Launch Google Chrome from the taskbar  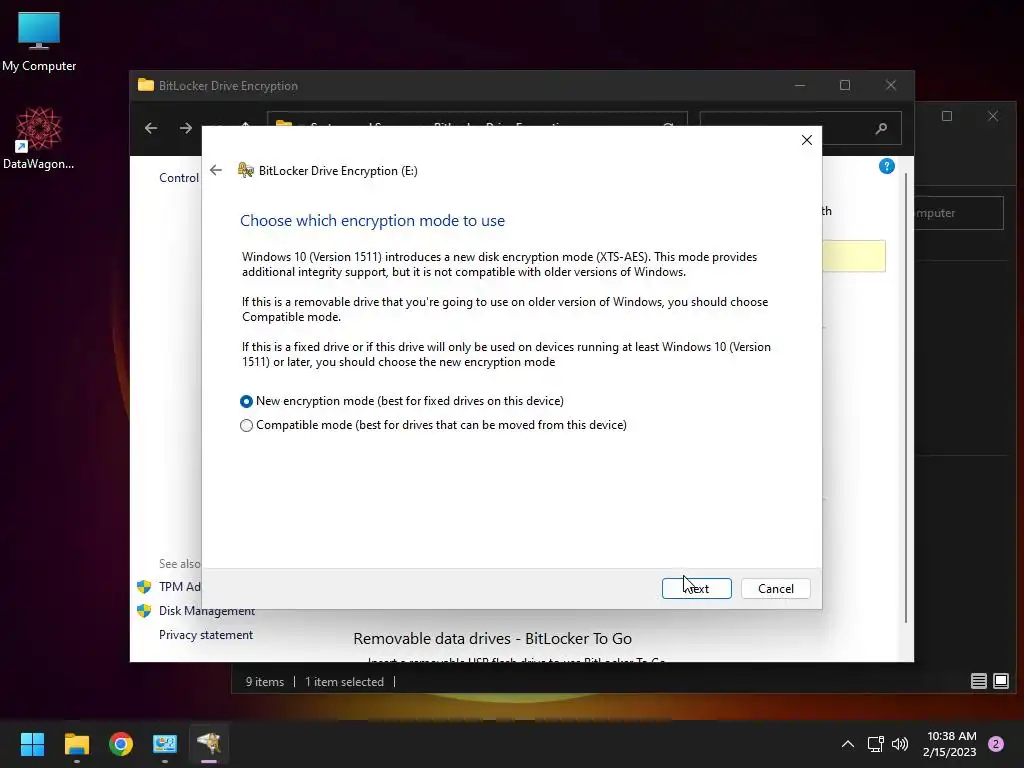121,744
